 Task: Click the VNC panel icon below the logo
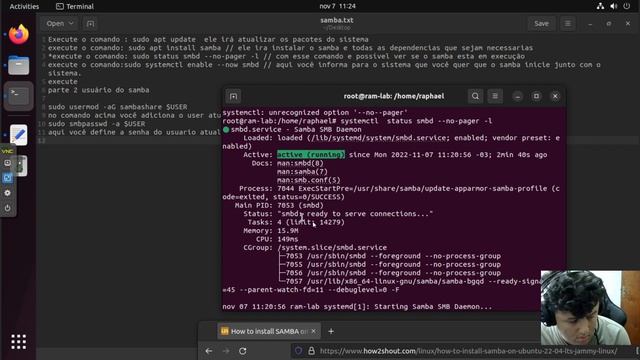(x=7, y=163)
